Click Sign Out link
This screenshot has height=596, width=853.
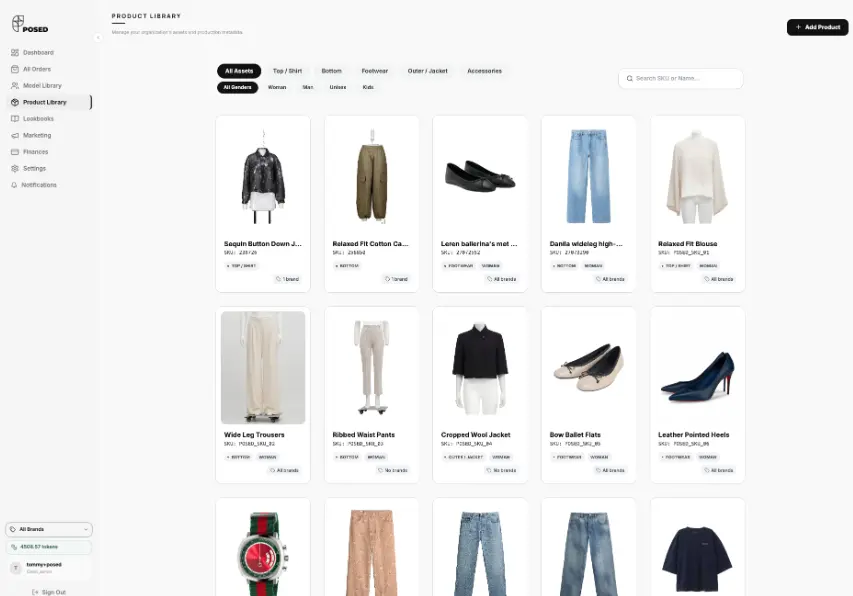tap(49, 592)
